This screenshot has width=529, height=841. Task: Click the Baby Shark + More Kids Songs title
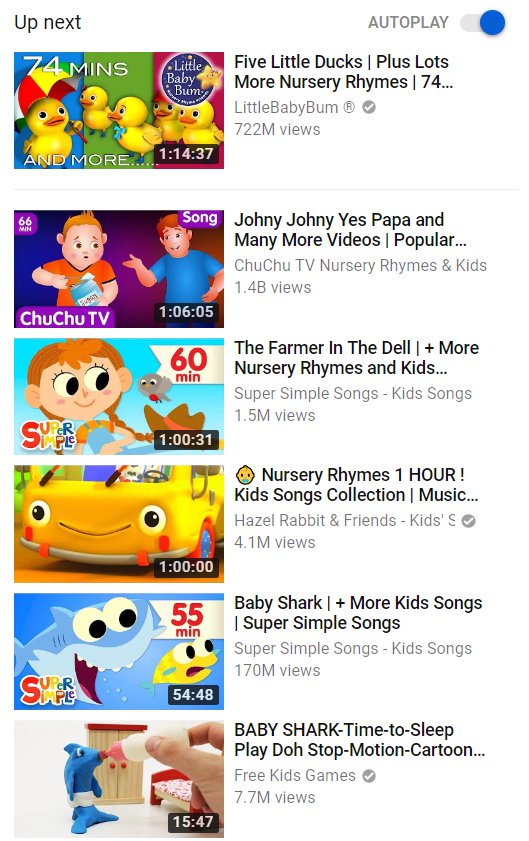coord(358,613)
